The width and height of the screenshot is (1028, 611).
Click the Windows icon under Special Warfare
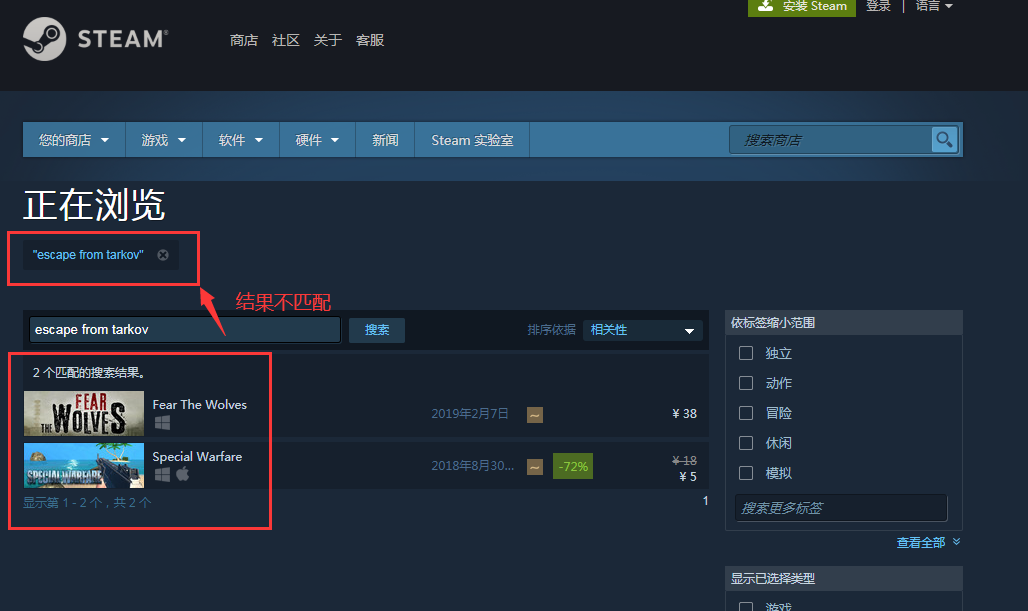point(162,474)
